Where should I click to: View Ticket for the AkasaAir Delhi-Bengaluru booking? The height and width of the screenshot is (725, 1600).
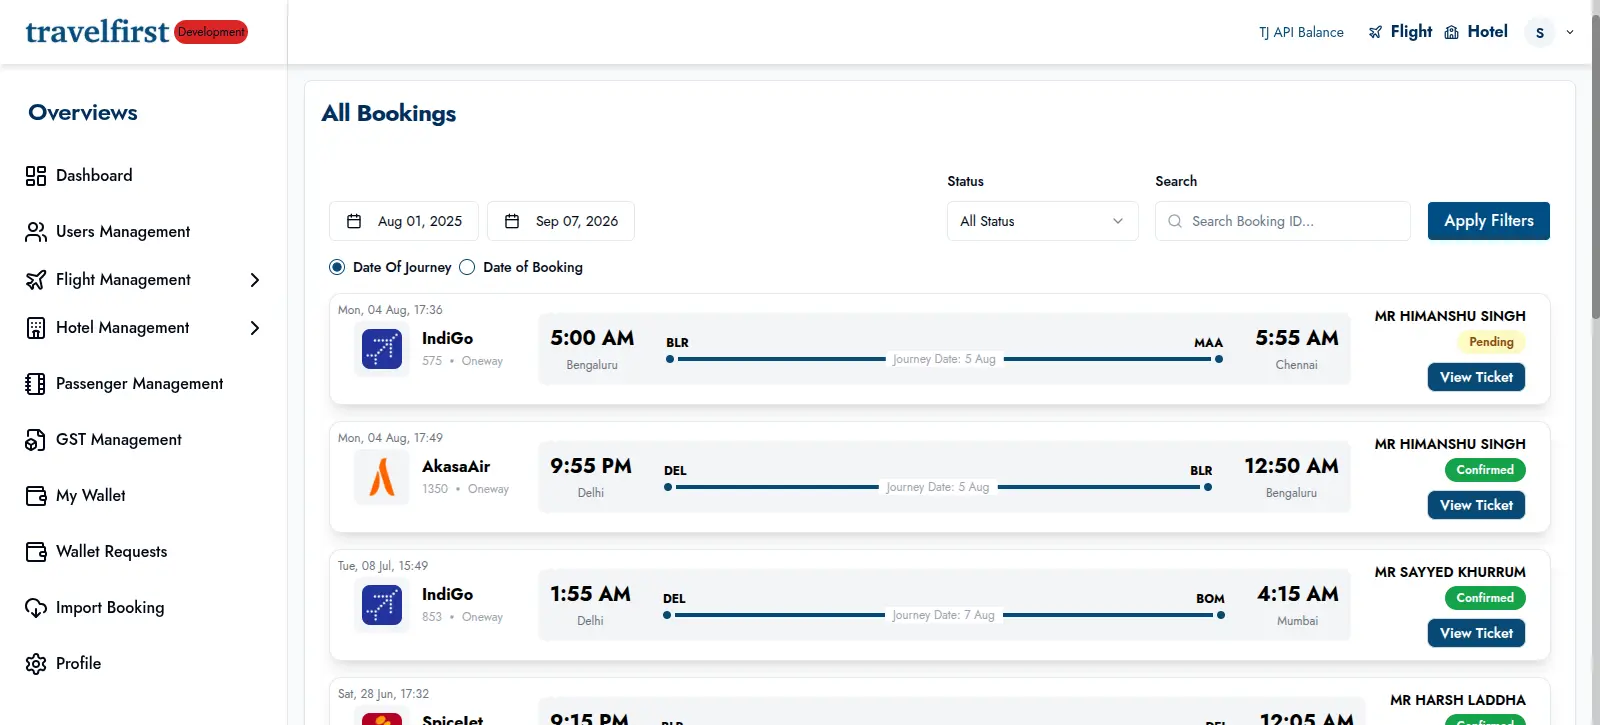pyautogui.click(x=1476, y=505)
